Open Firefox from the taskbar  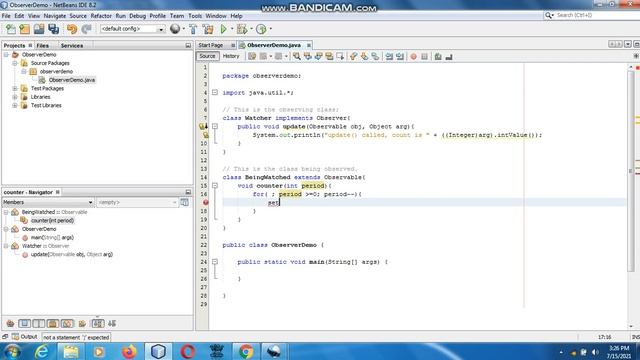click(x=129, y=351)
